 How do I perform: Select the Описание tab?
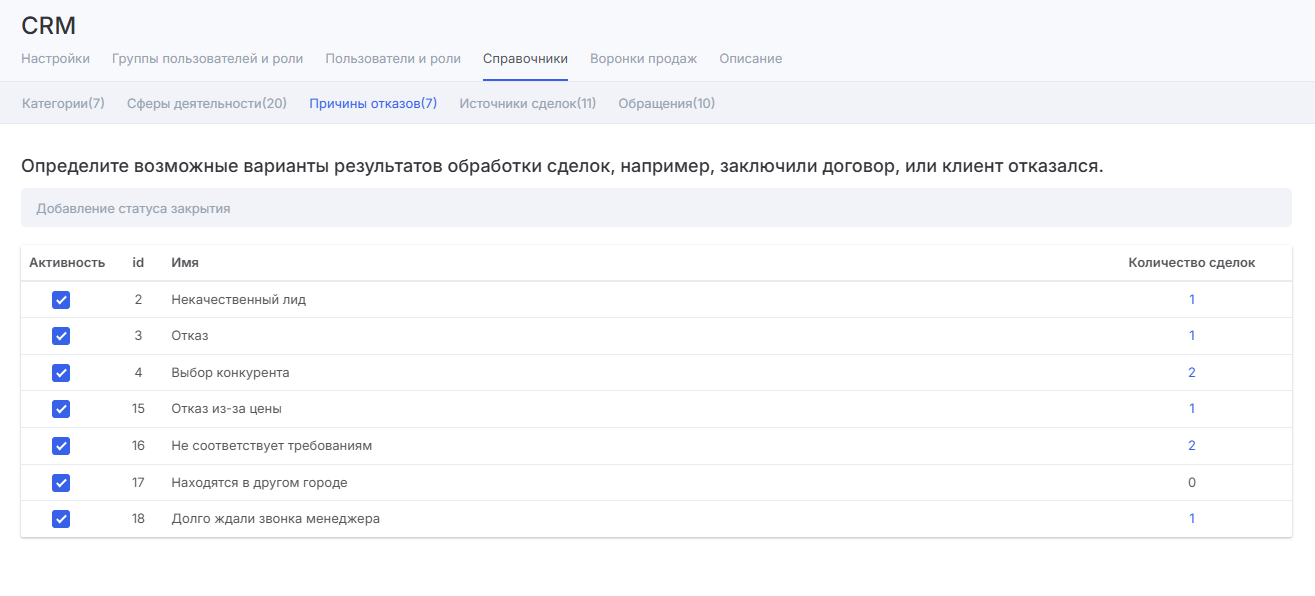point(750,59)
